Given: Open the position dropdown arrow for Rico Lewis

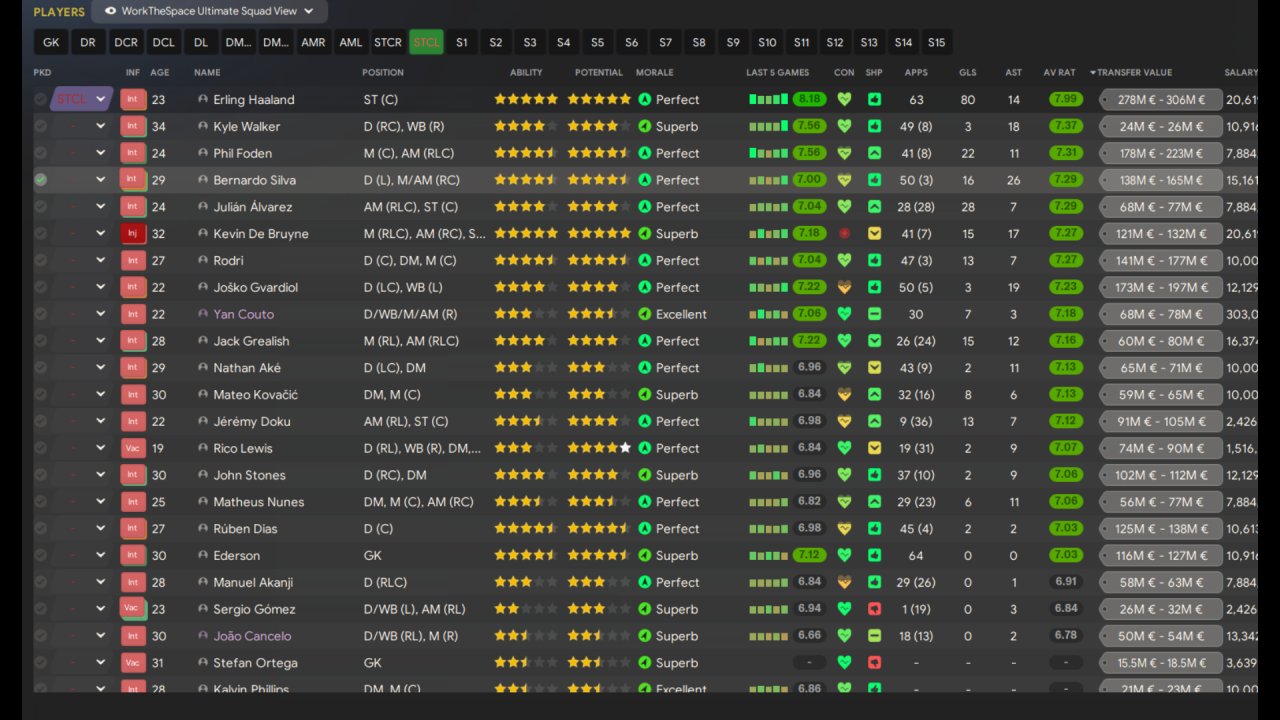Looking at the screenshot, I should (x=100, y=448).
